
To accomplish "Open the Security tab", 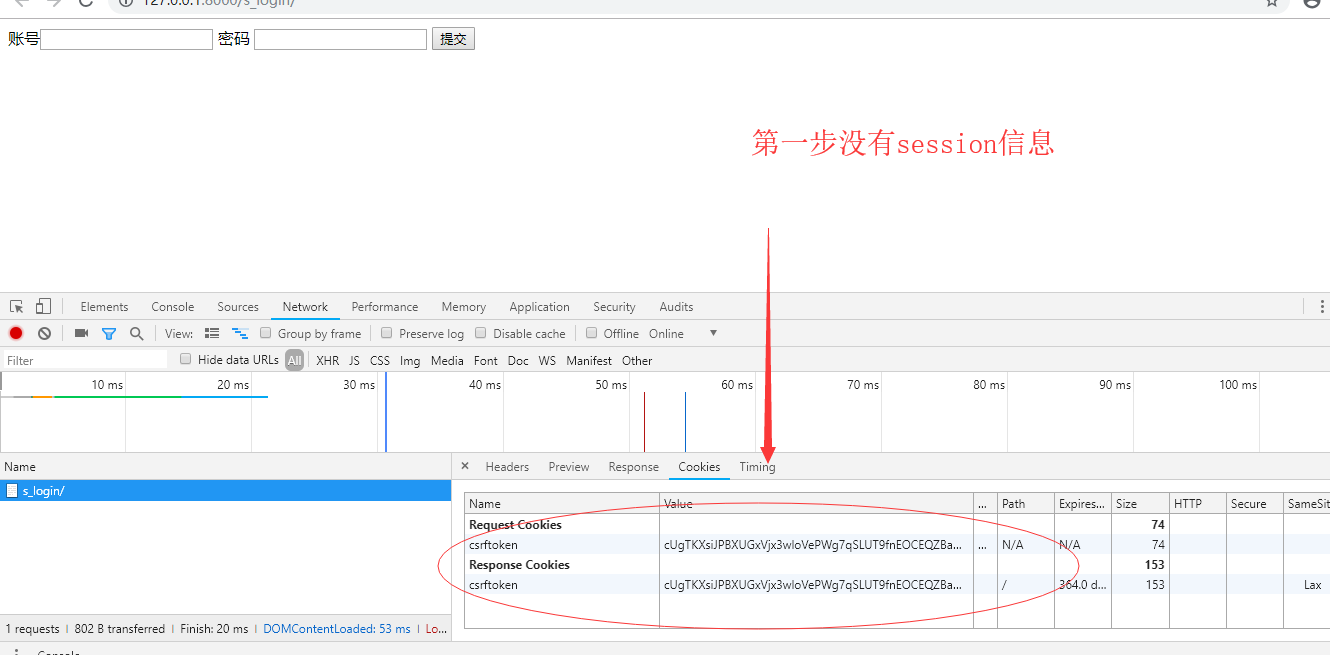I will (614, 307).
